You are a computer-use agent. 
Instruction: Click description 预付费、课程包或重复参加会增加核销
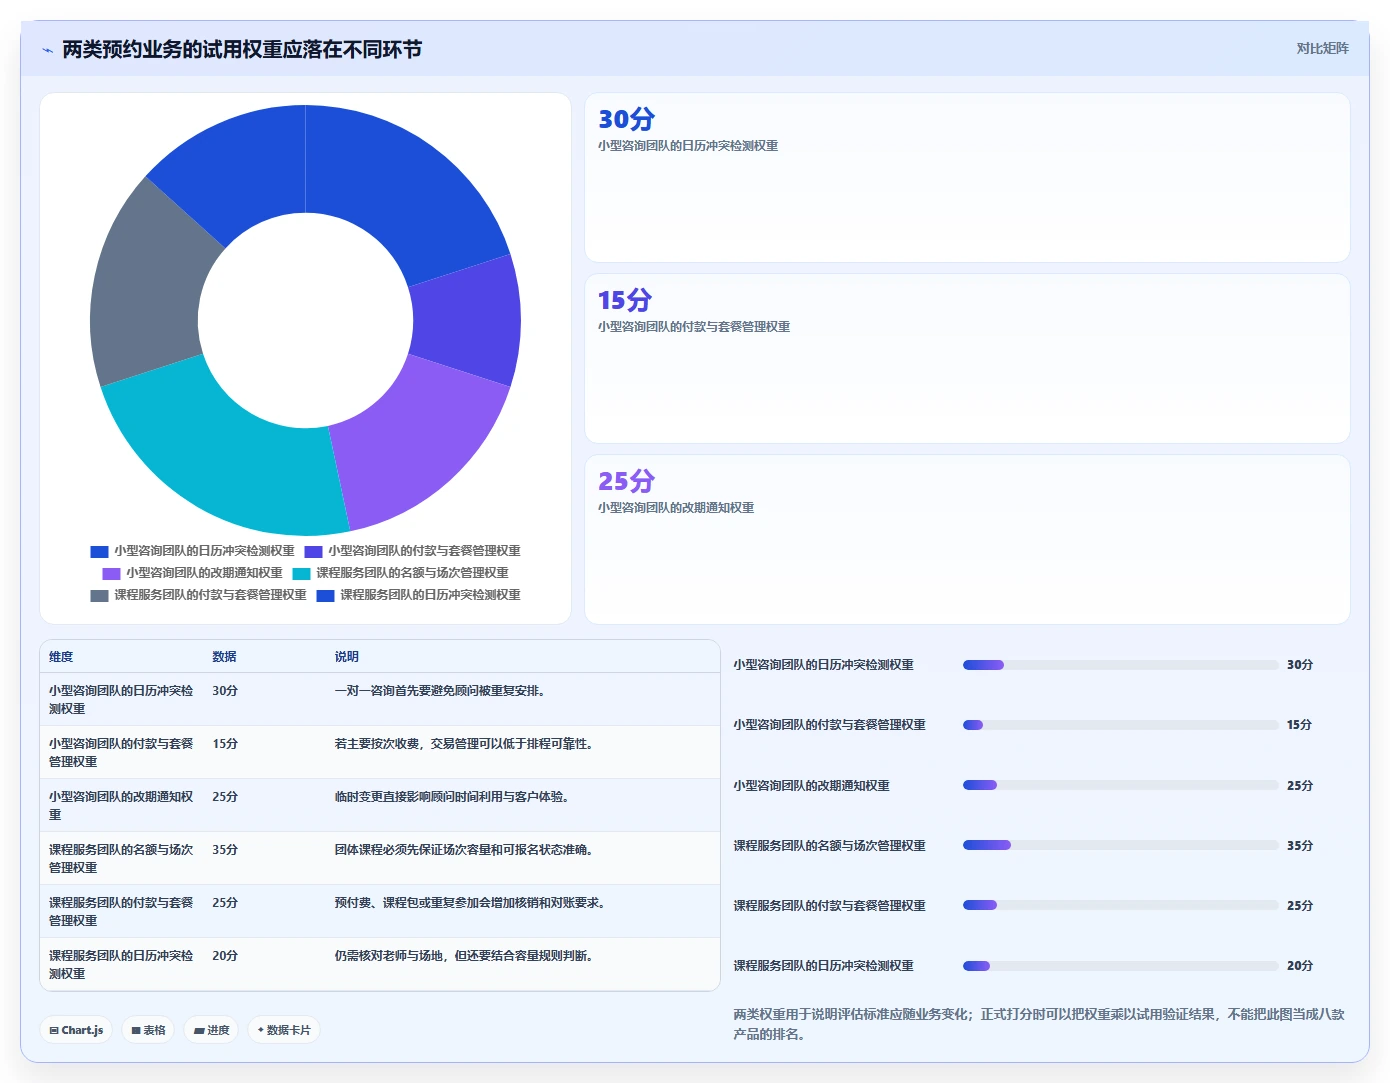[x=470, y=903]
